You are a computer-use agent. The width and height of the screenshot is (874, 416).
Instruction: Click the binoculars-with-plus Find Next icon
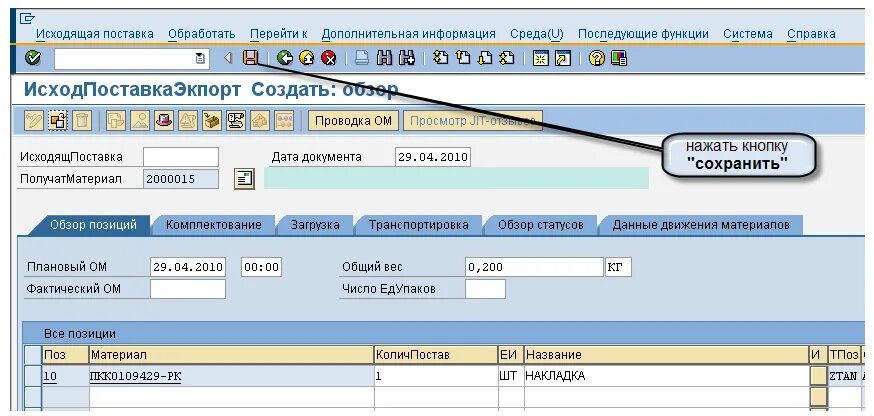pos(407,58)
